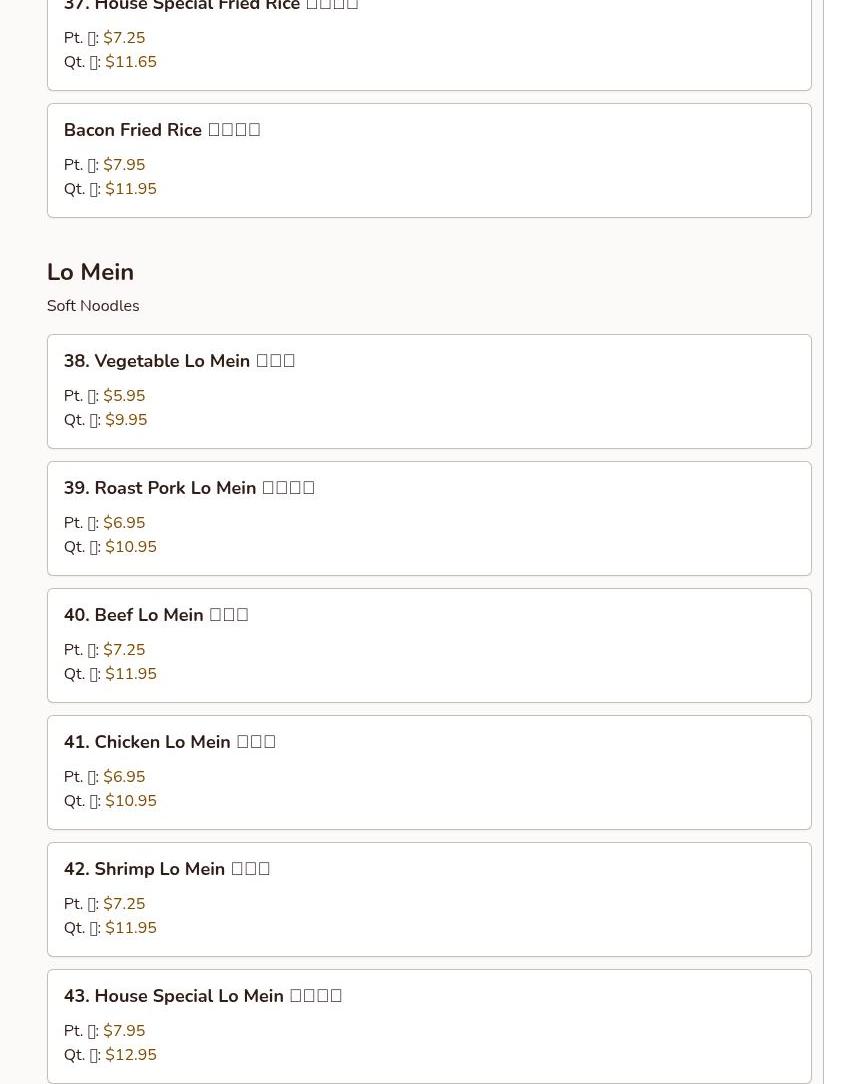844x1084 pixels.
Task: Pick the $7.95 pint price for Bacon Fried Rice
Action: (124, 165)
